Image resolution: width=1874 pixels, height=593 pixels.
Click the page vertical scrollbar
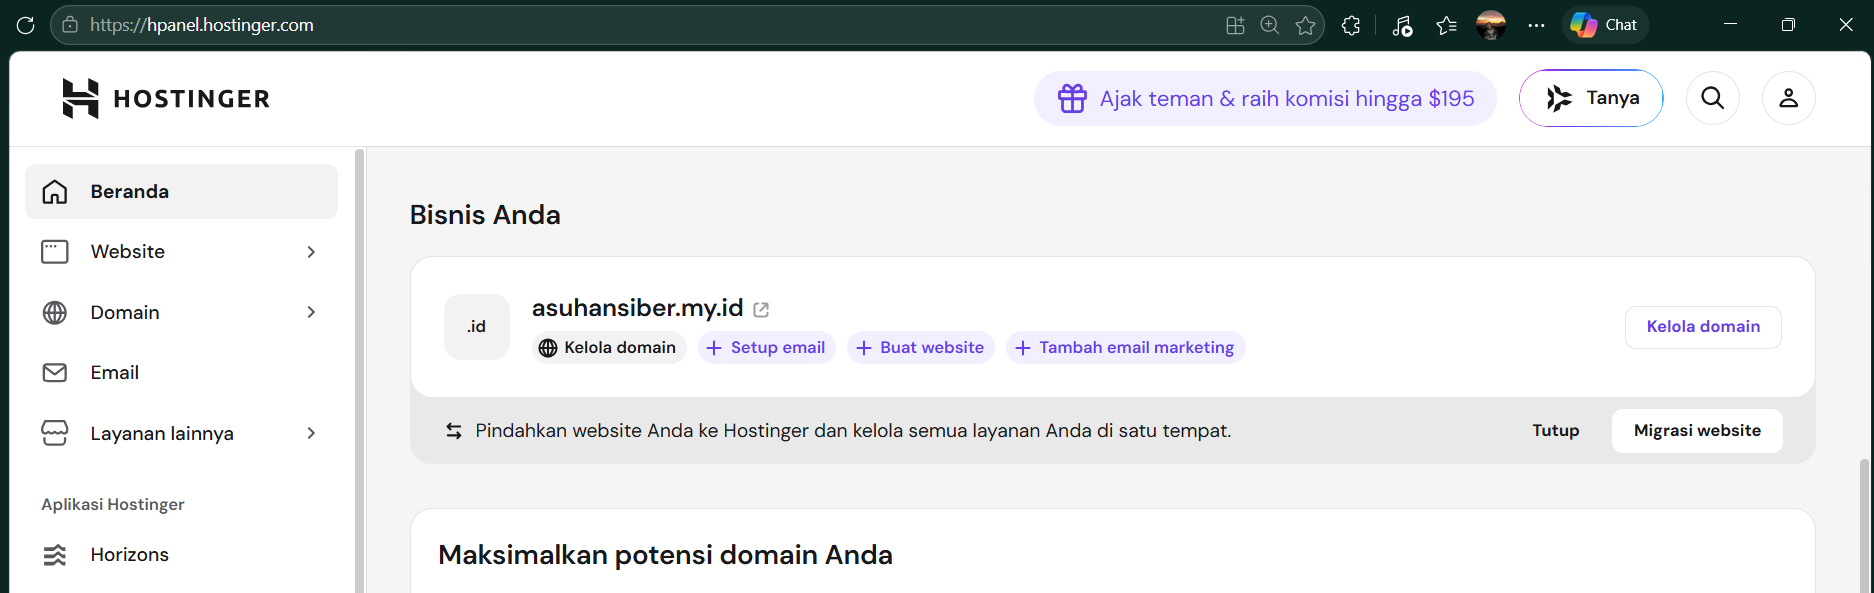point(1863,525)
